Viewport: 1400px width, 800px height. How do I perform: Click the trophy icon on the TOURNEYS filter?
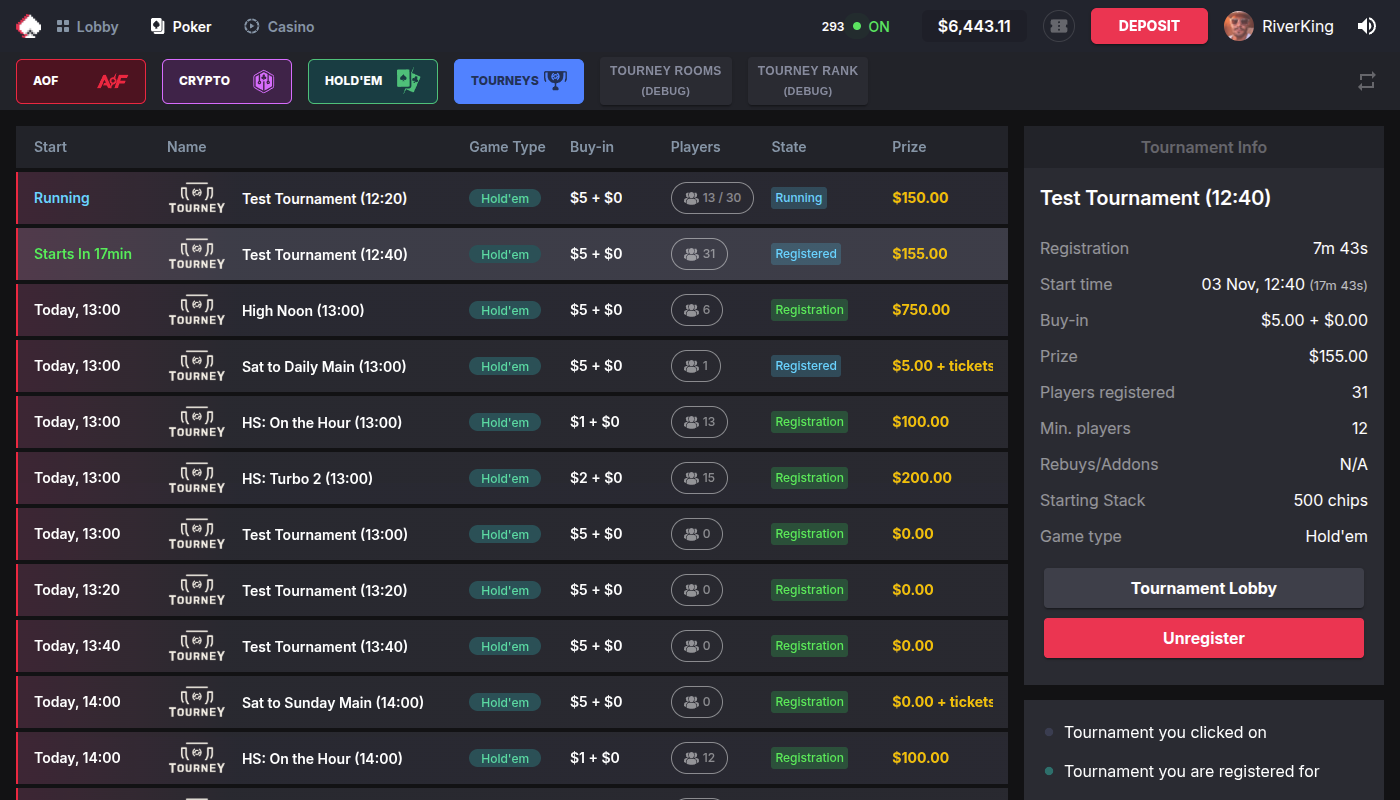[x=553, y=81]
